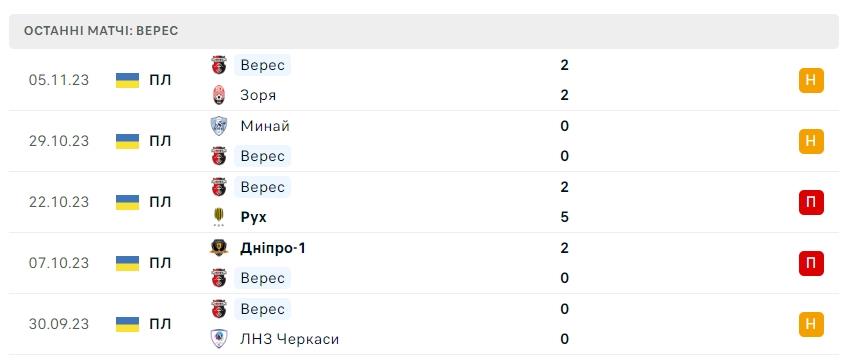Click the LNZ Cherkasy team crest icon

point(219,339)
